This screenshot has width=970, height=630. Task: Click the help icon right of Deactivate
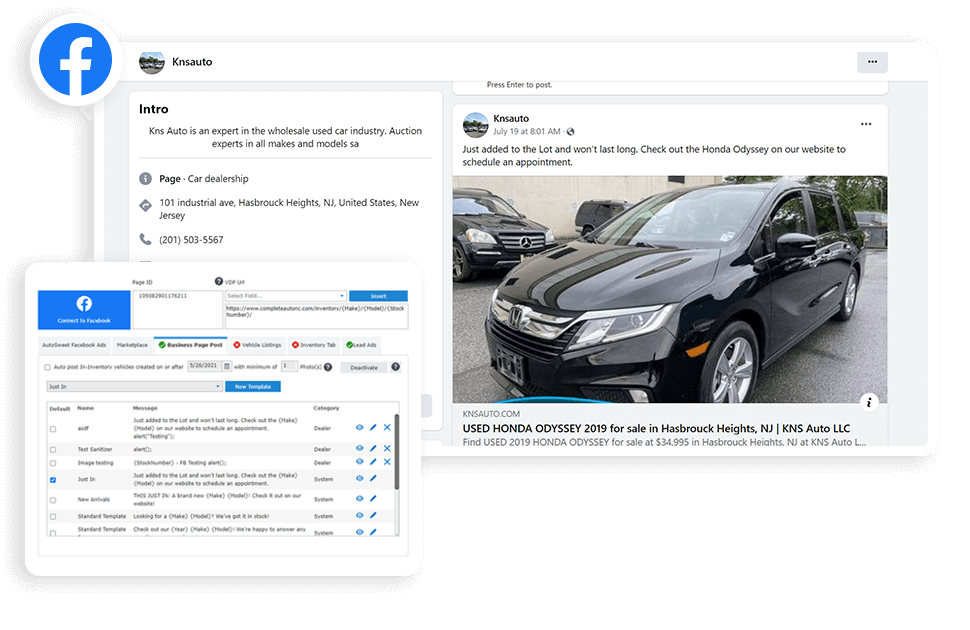coord(395,367)
